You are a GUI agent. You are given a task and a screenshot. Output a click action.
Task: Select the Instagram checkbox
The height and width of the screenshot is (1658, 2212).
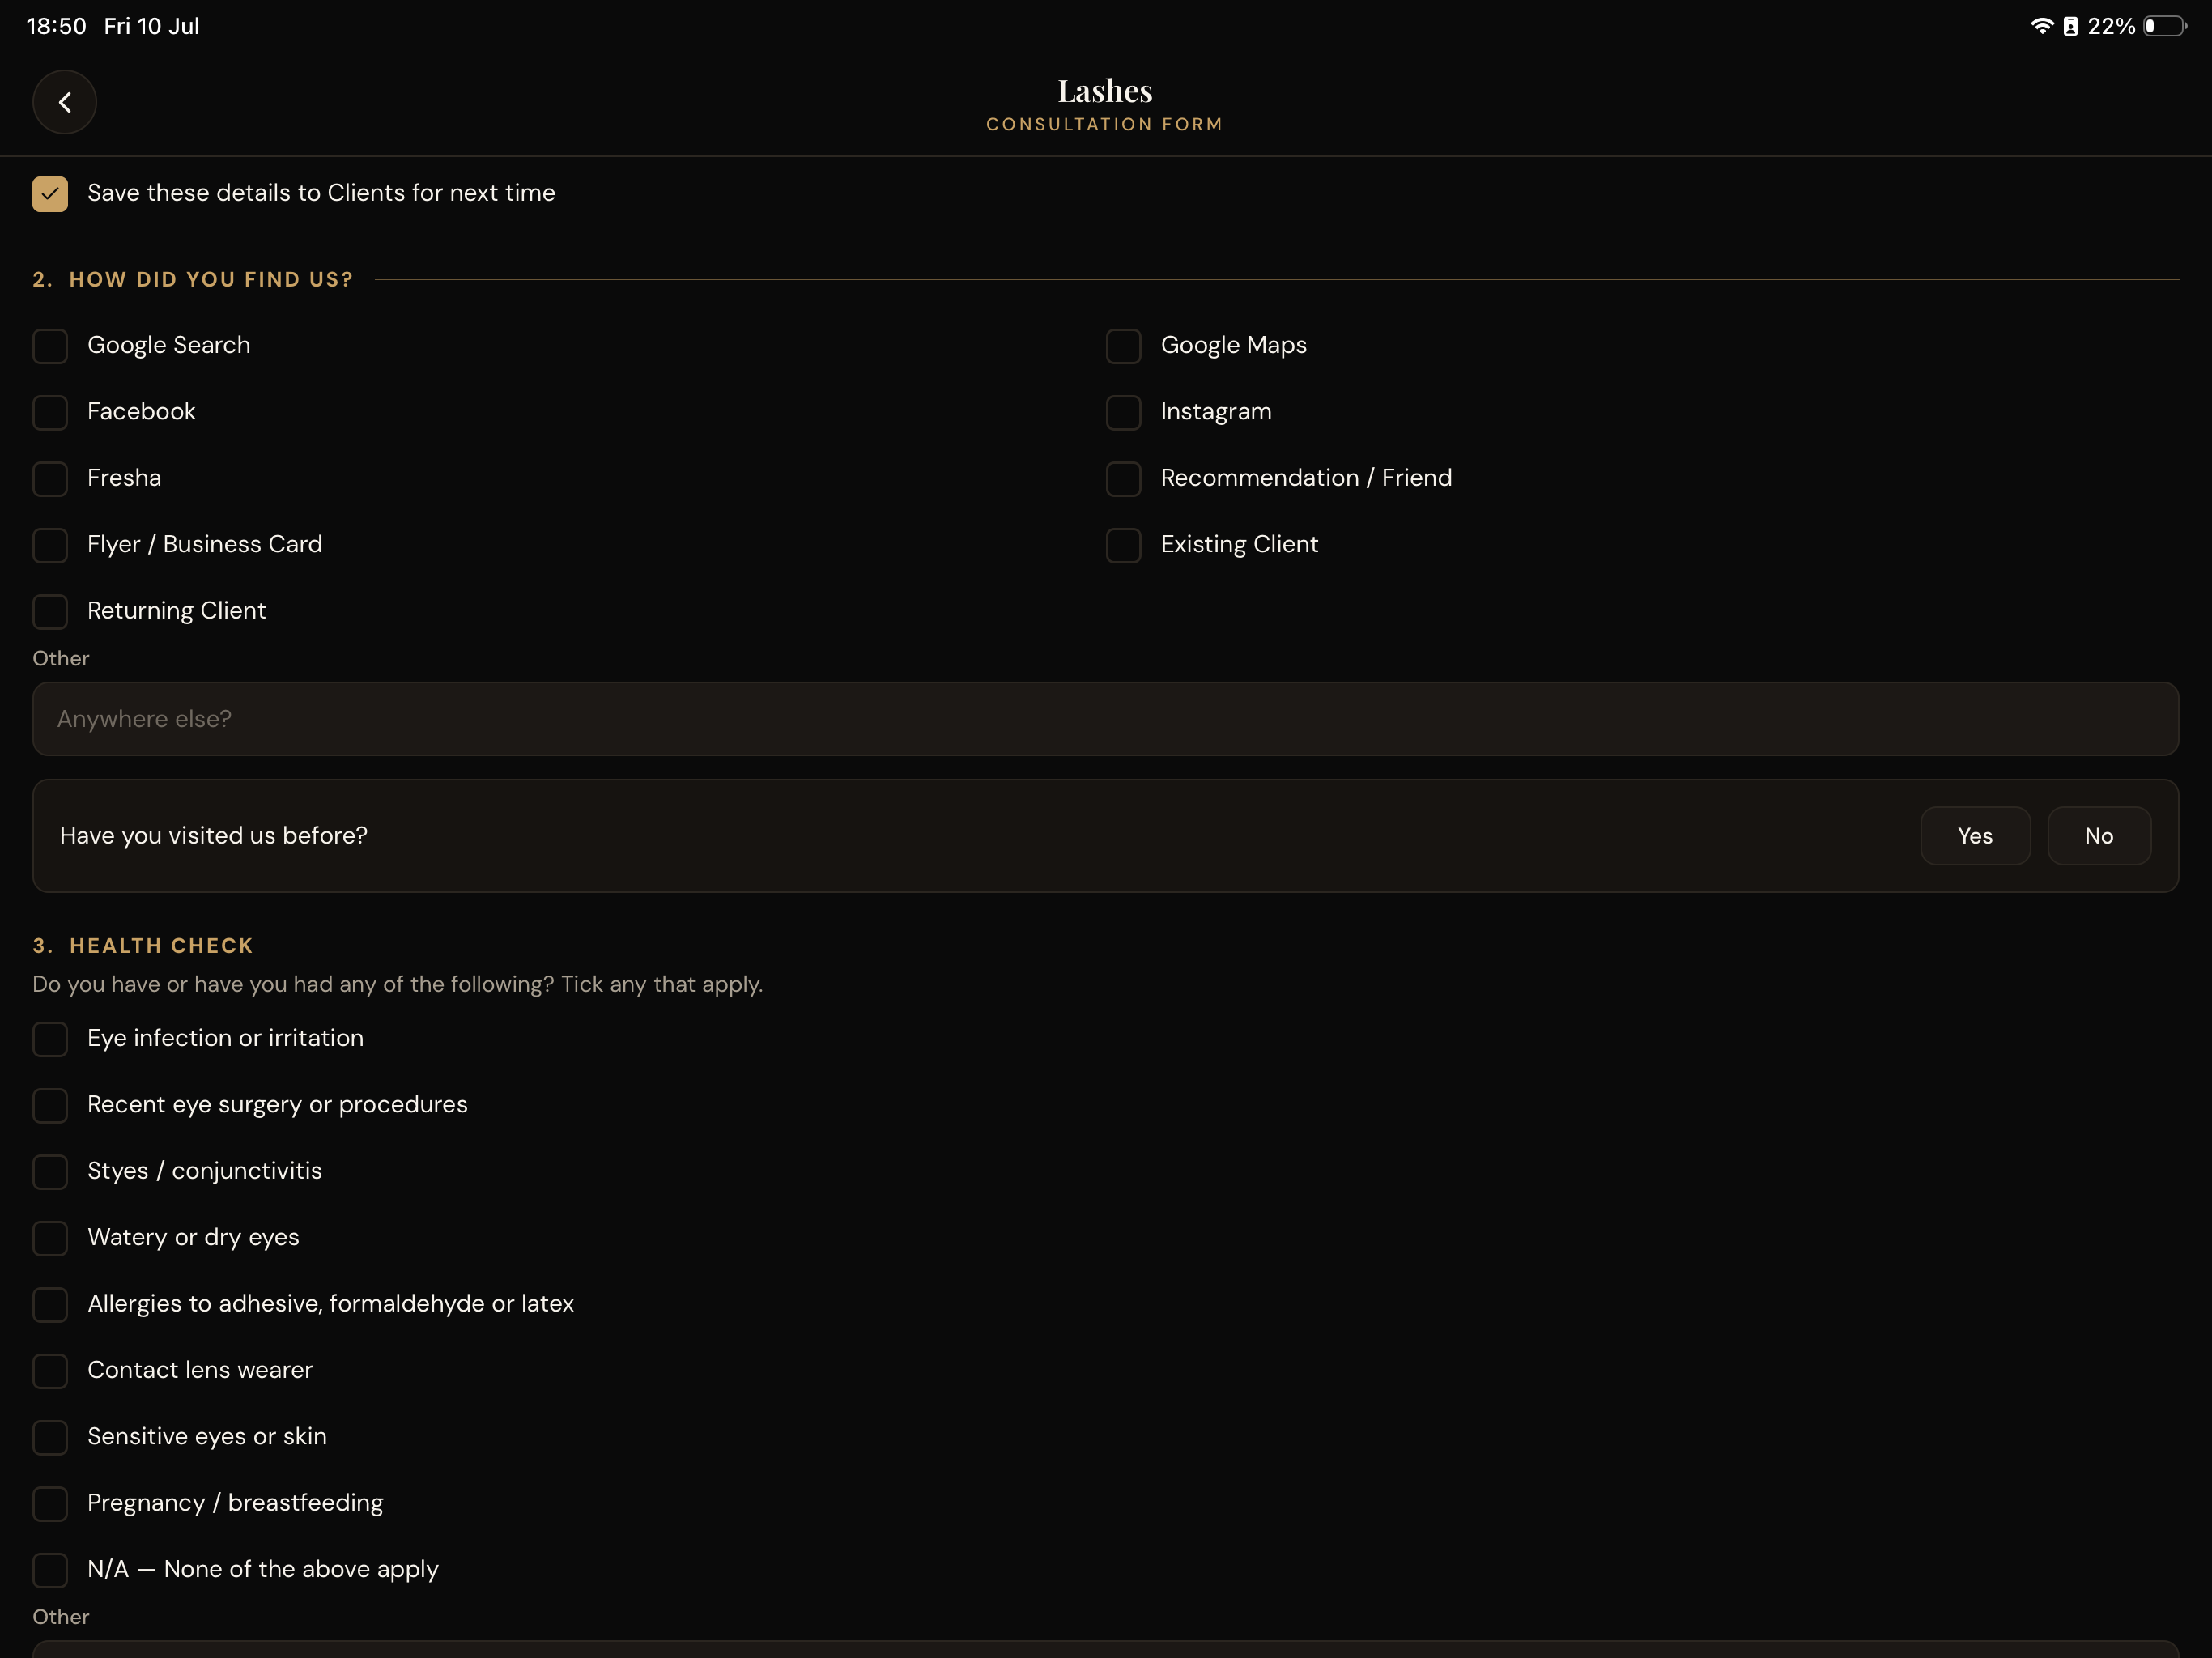(1123, 412)
